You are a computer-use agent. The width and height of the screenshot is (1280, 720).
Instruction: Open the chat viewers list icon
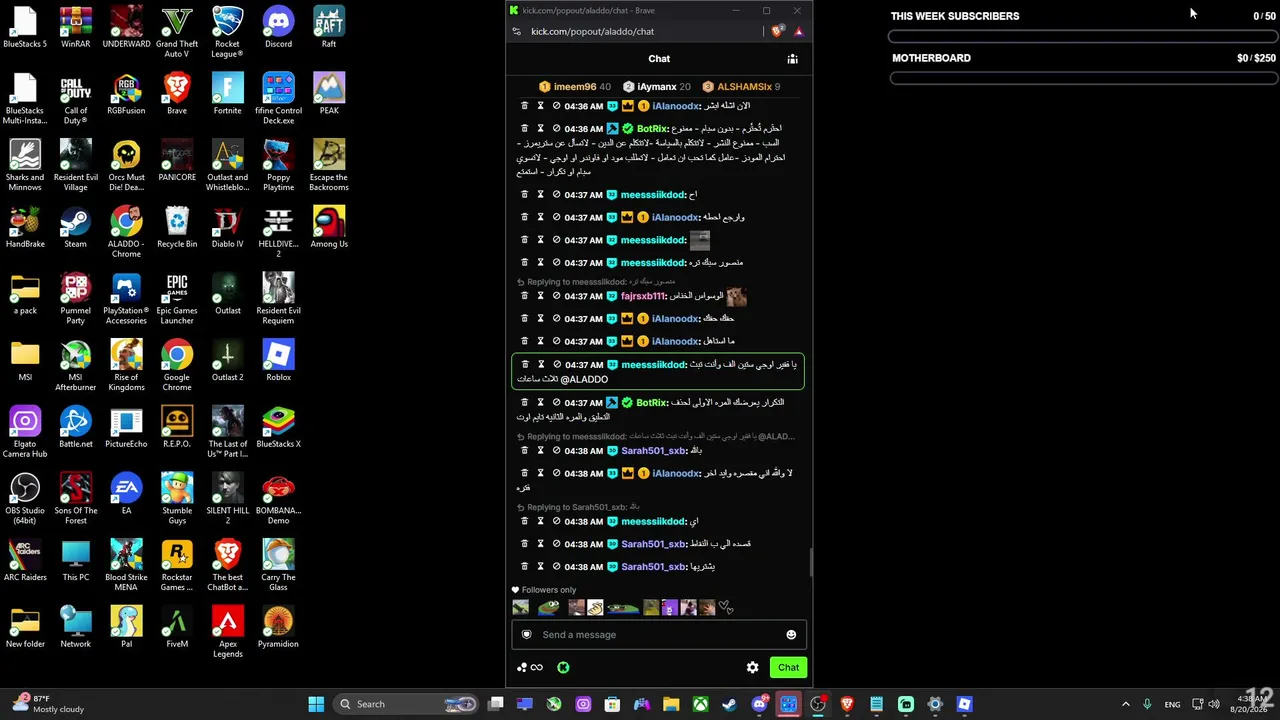coord(792,59)
